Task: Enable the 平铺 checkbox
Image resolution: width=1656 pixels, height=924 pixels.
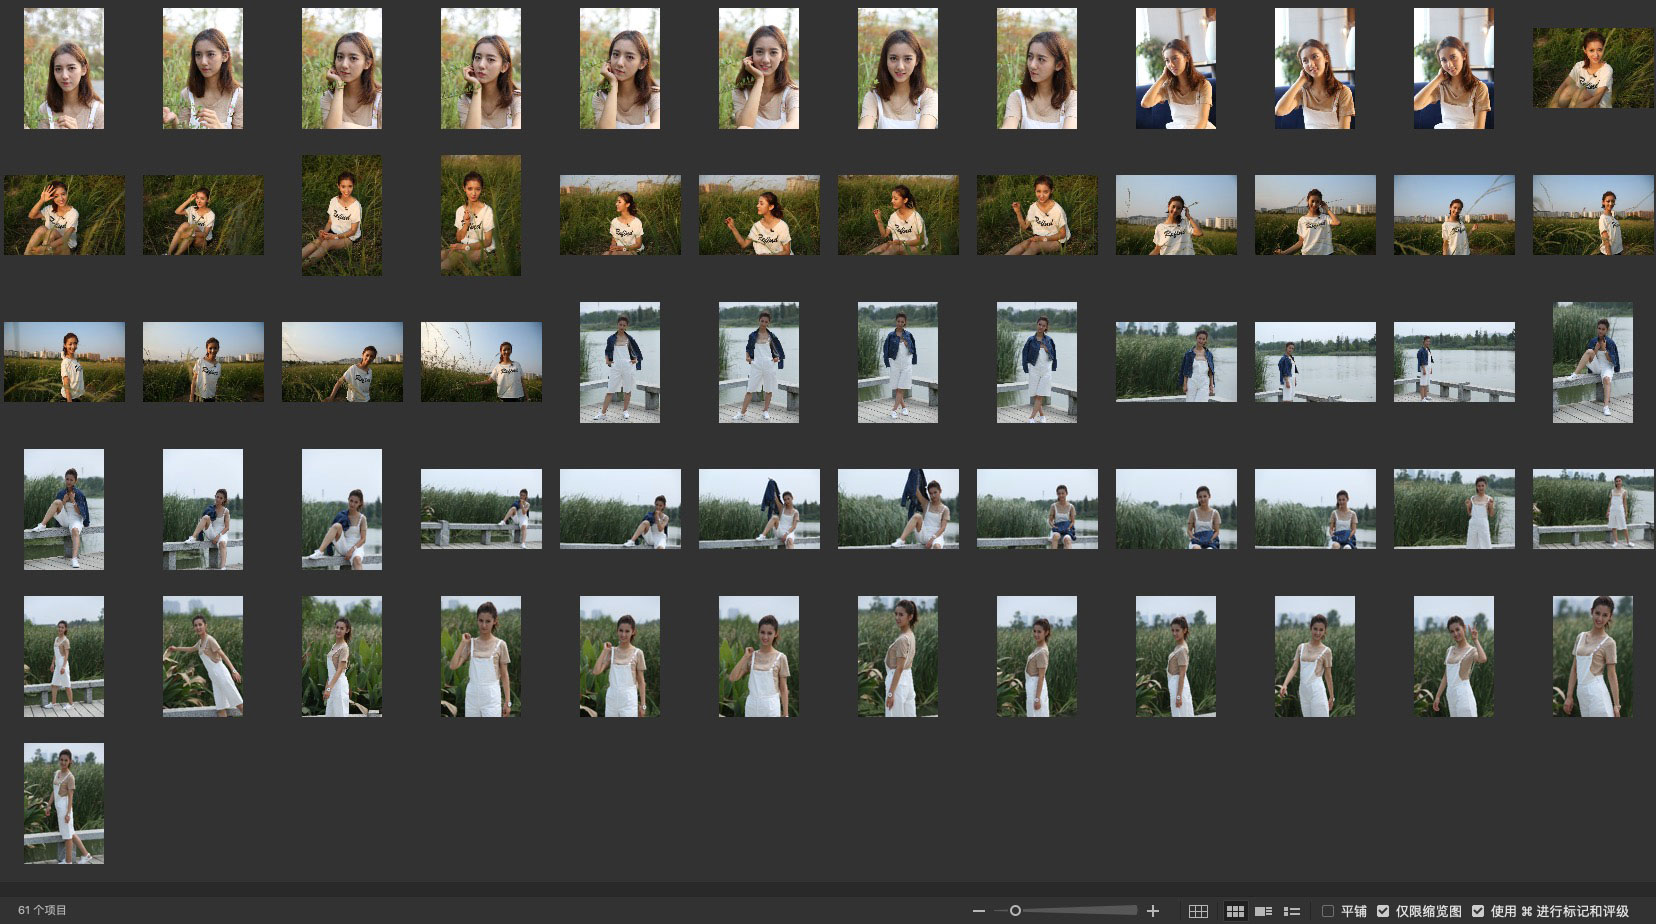Action: 1328,911
